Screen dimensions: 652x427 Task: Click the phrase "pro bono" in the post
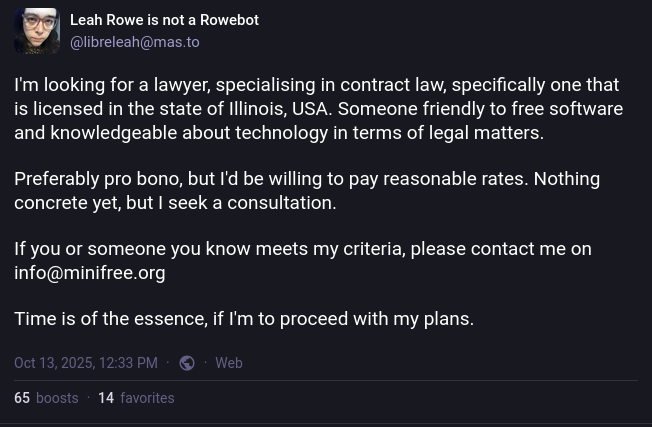[x=143, y=179]
